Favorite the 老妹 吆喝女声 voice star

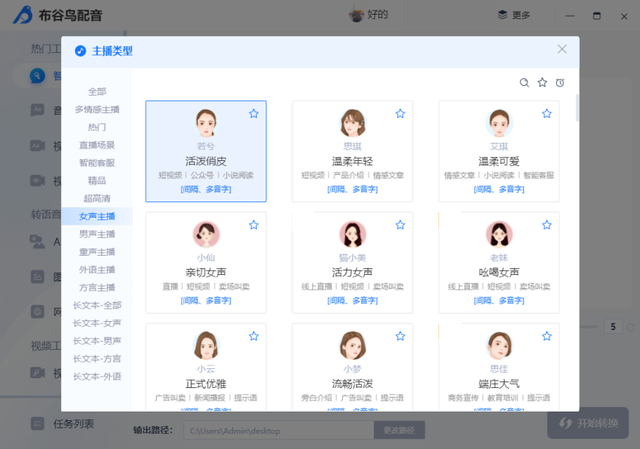pyautogui.click(x=547, y=225)
